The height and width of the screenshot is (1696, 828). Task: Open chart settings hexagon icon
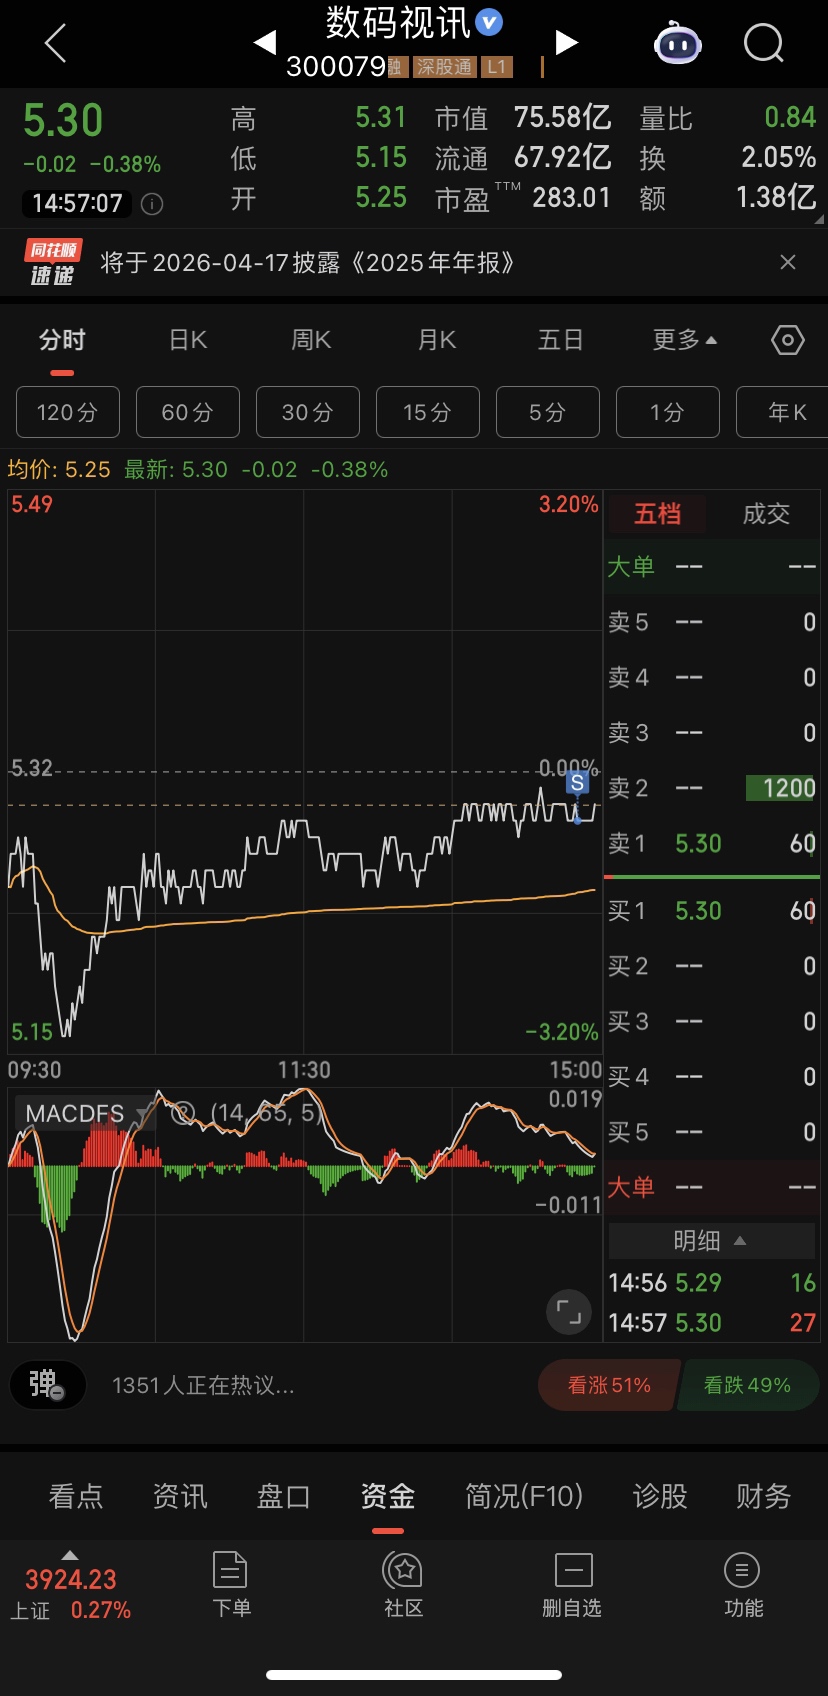(x=788, y=340)
